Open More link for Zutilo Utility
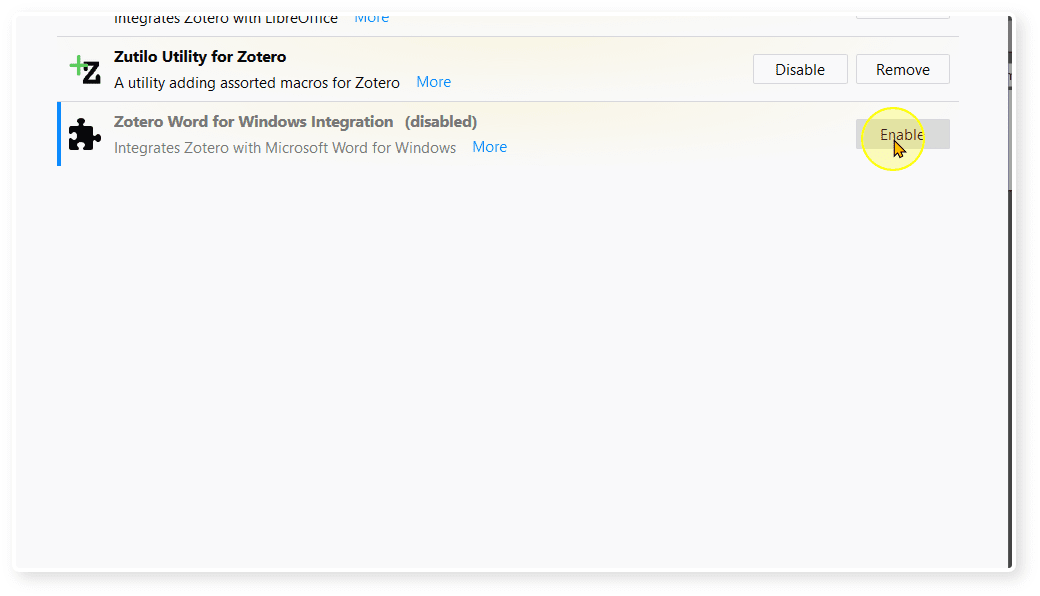The width and height of the screenshot is (1040, 596). pos(434,82)
